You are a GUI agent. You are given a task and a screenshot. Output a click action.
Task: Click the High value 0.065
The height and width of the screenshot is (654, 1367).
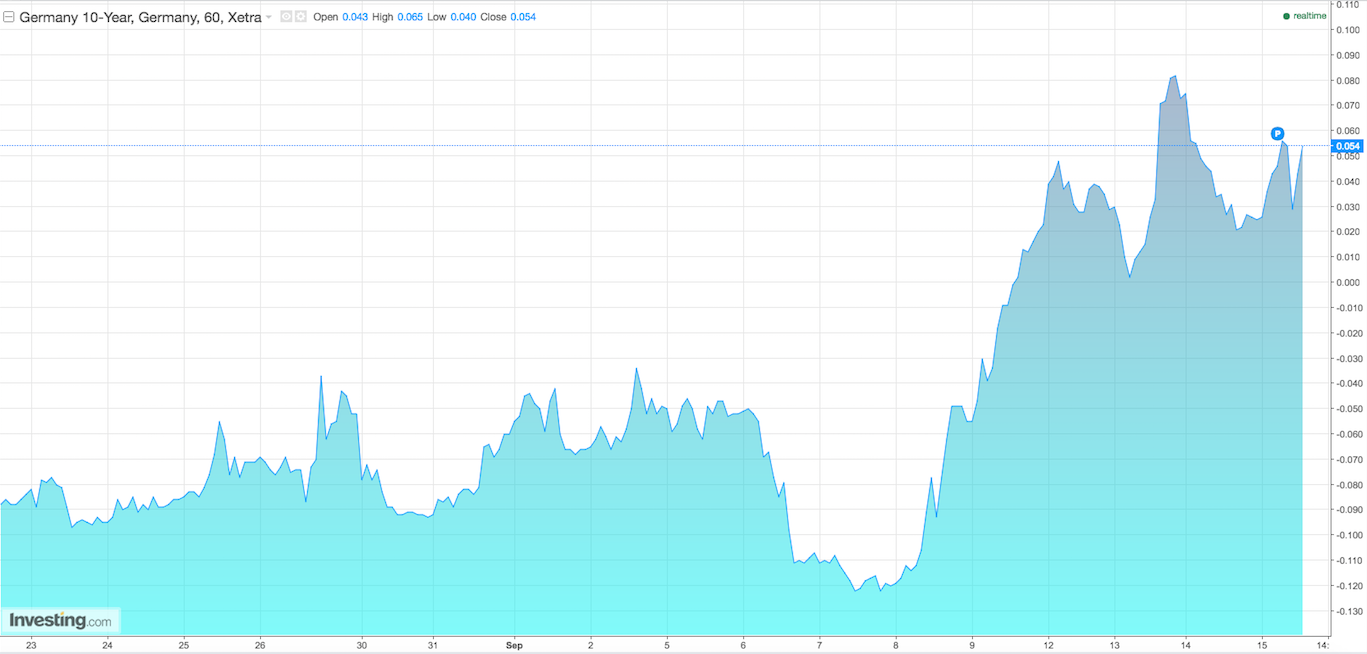410,17
